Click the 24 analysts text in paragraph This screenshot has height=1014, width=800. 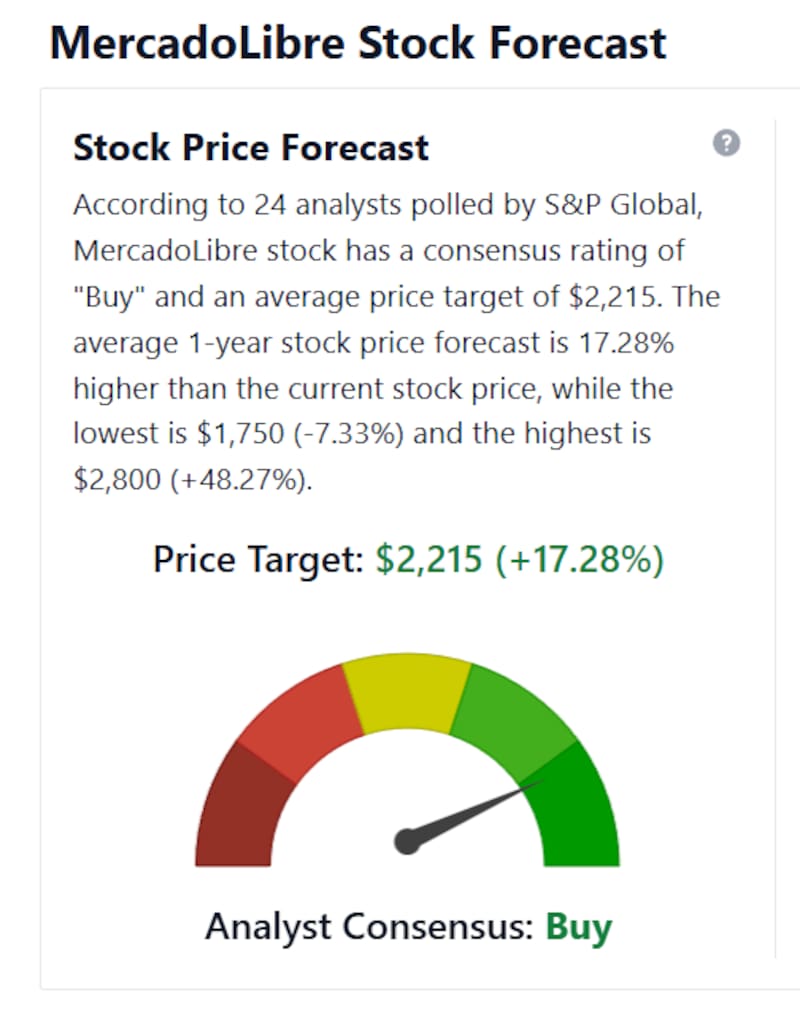tap(327, 205)
